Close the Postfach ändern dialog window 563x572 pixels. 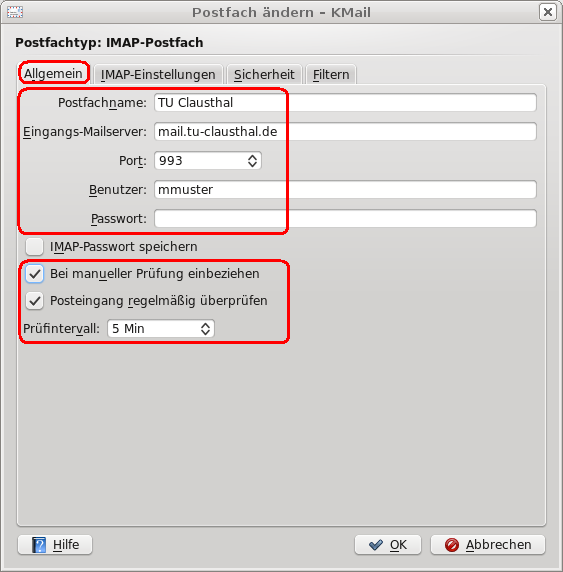(548, 12)
